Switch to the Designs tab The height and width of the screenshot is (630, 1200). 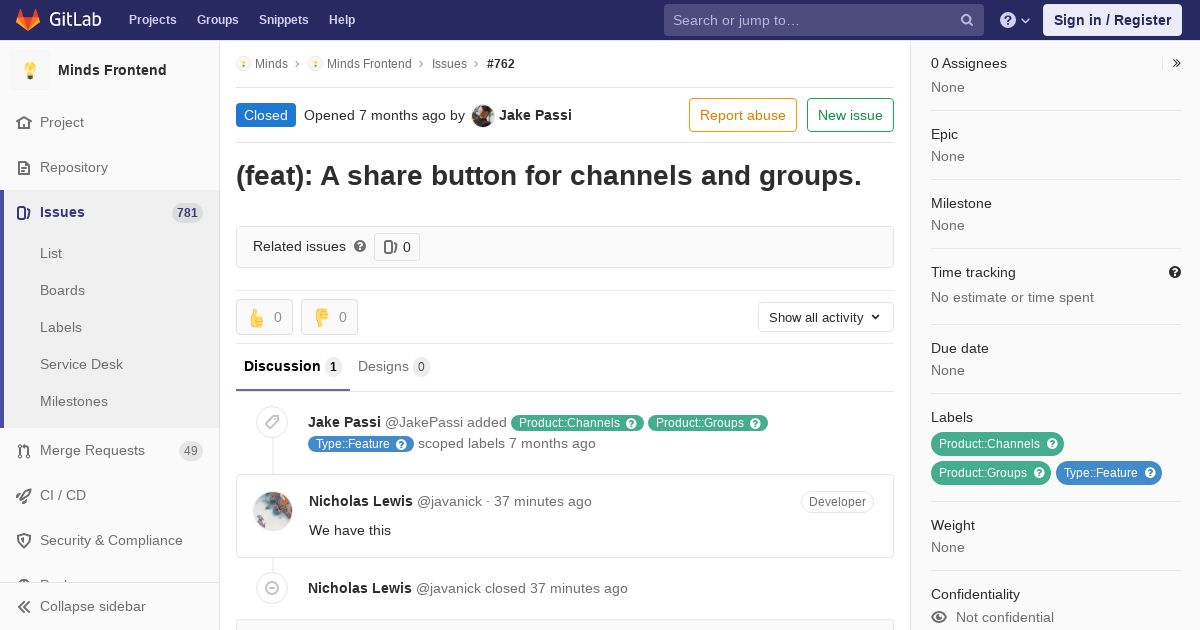tap(394, 367)
